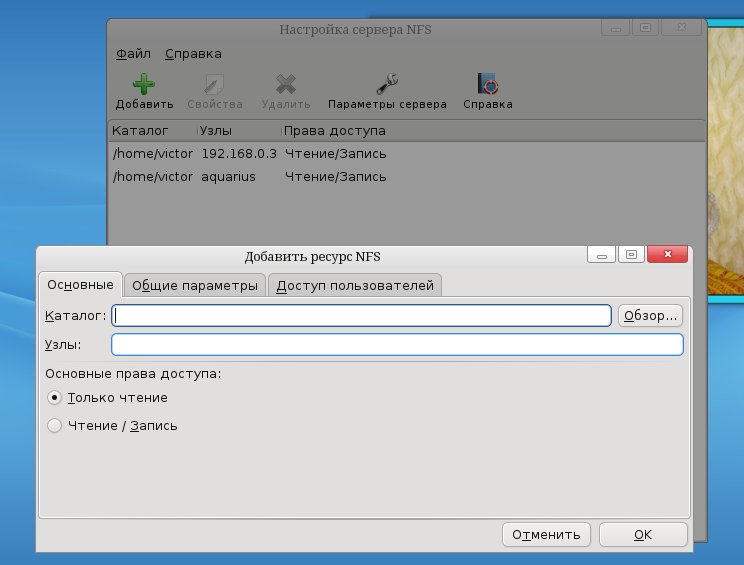Select the Чтение / Запись radio button
The image size is (744, 565).
[55, 426]
